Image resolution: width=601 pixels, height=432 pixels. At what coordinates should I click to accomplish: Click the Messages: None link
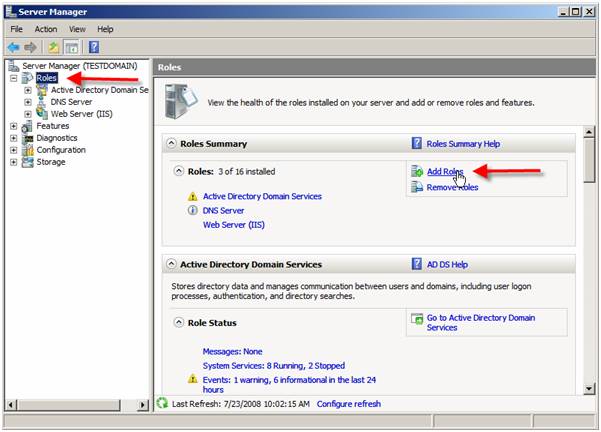pos(233,351)
